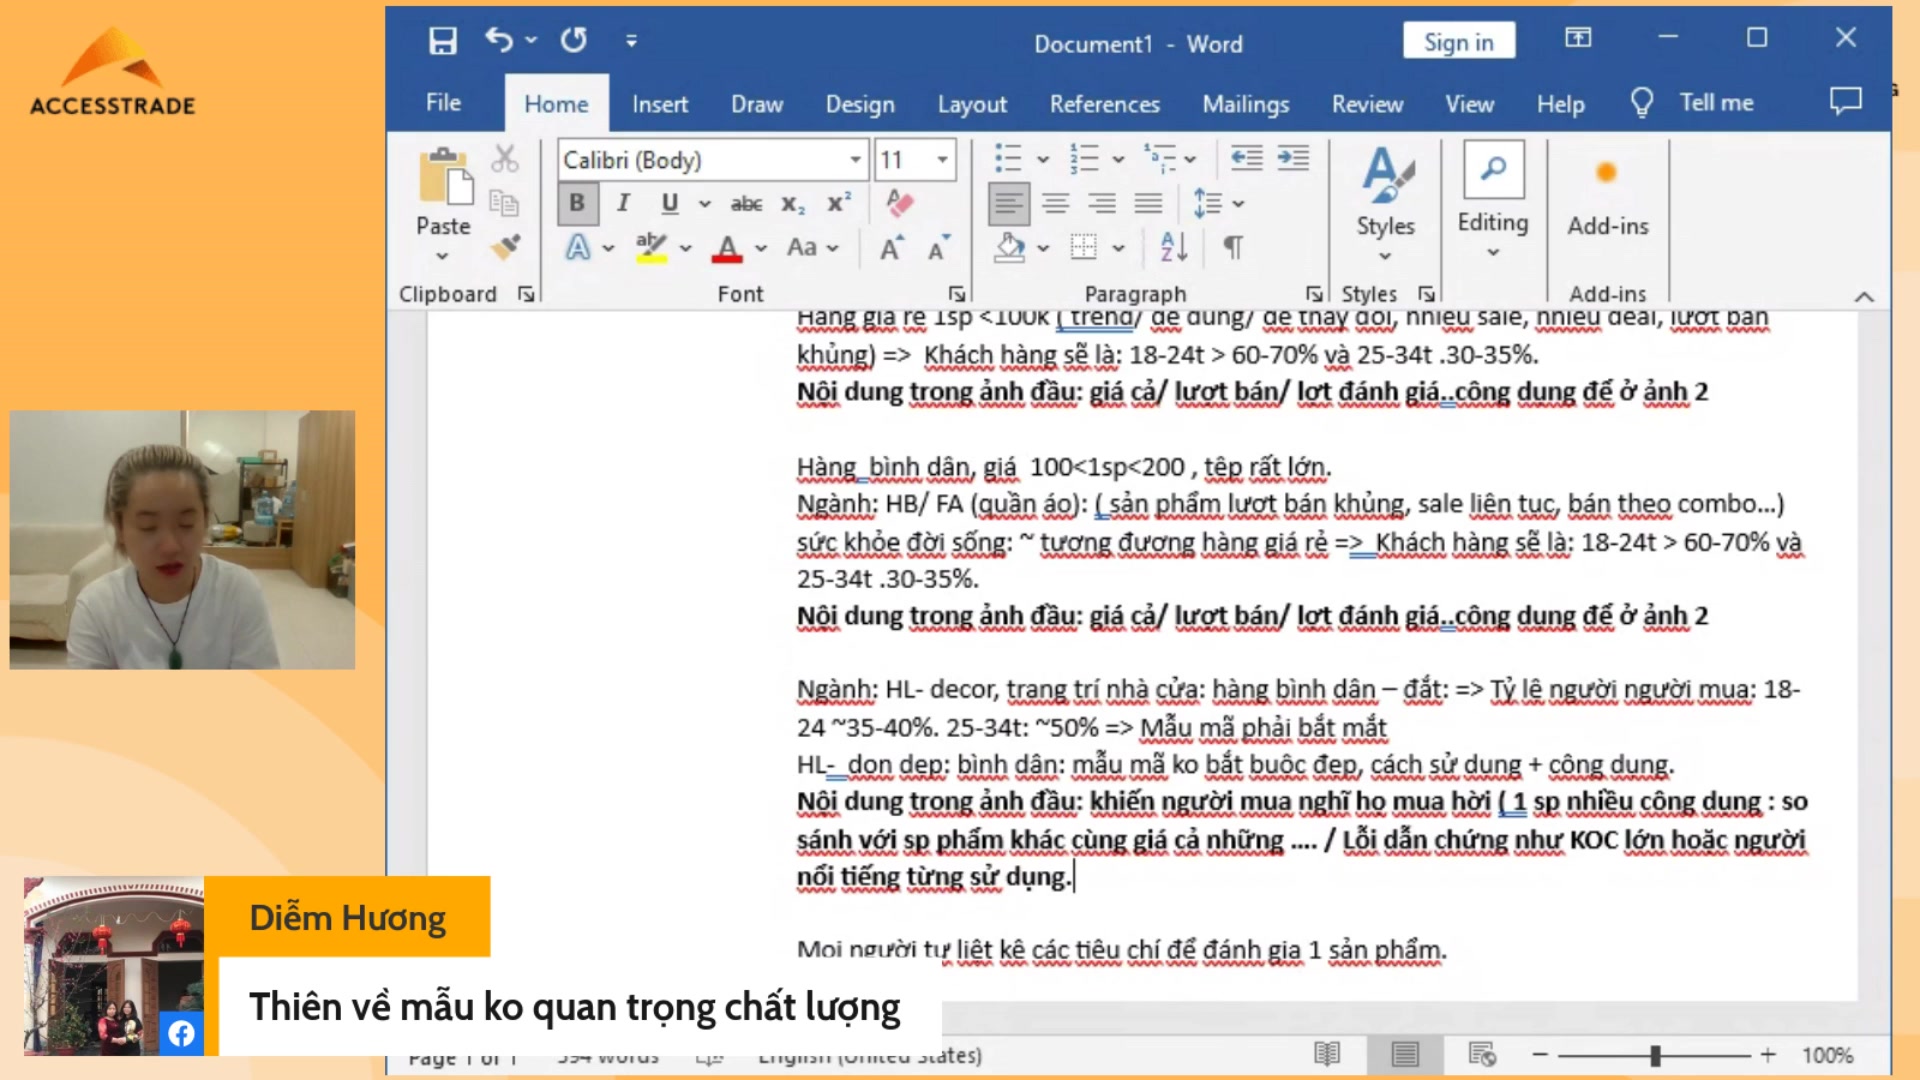The image size is (1920, 1080).
Task: Click the Sign in button
Action: [1458, 40]
